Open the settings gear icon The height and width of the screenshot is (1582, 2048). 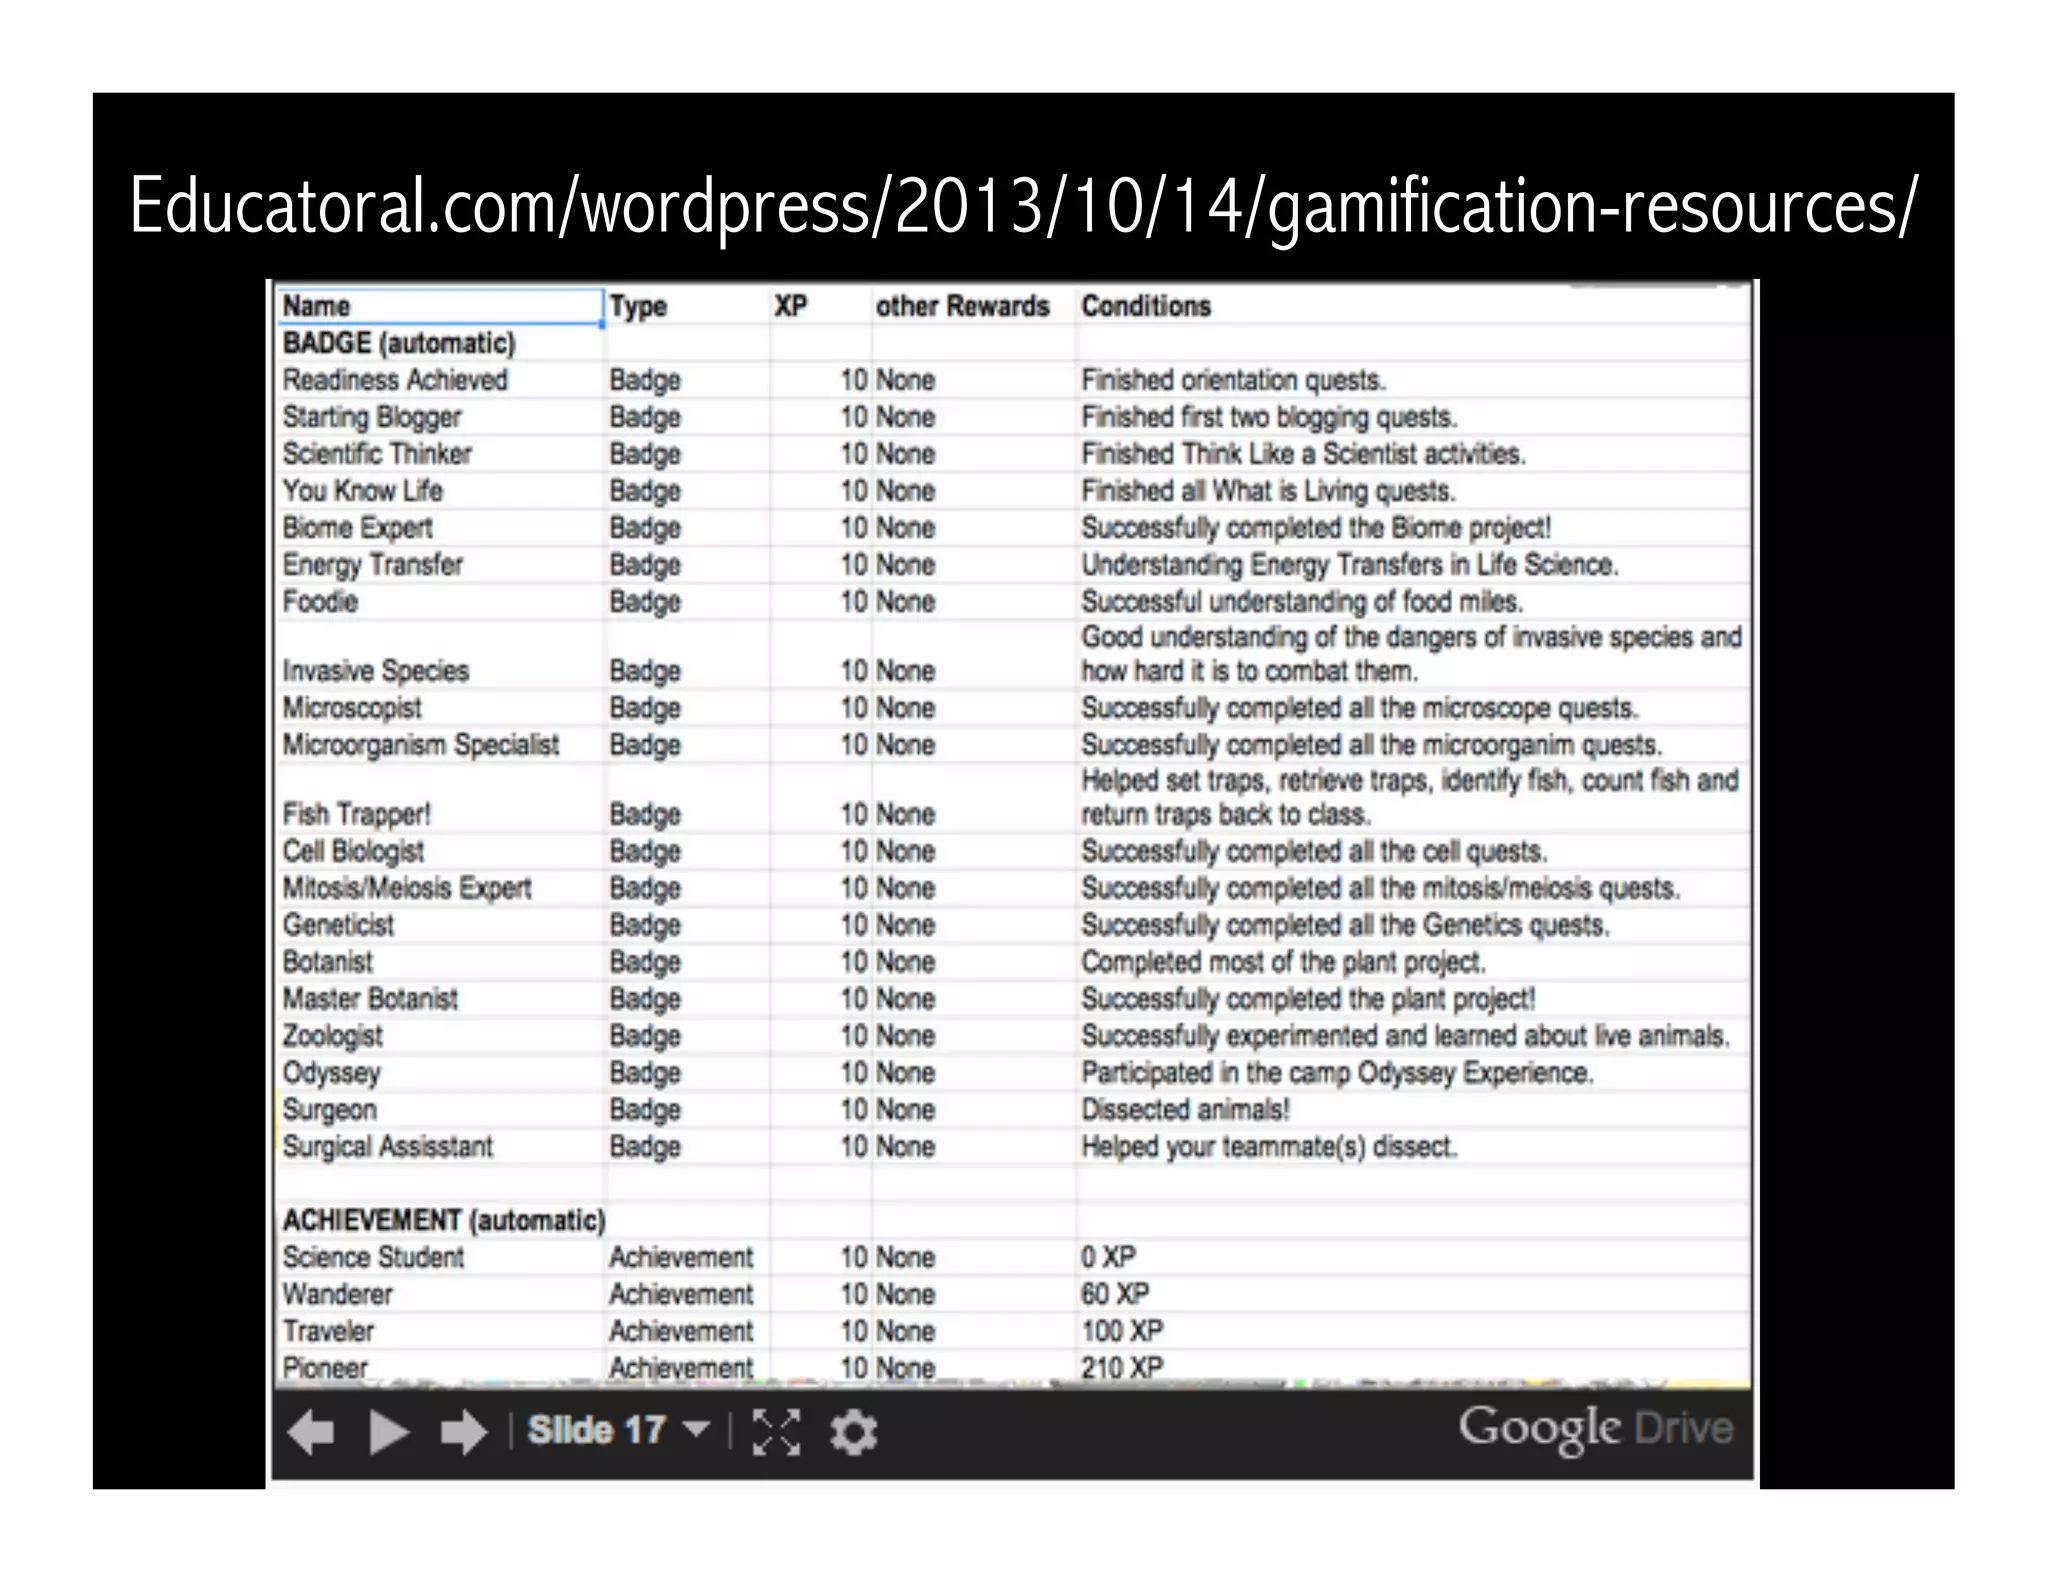tap(853, 1432)
